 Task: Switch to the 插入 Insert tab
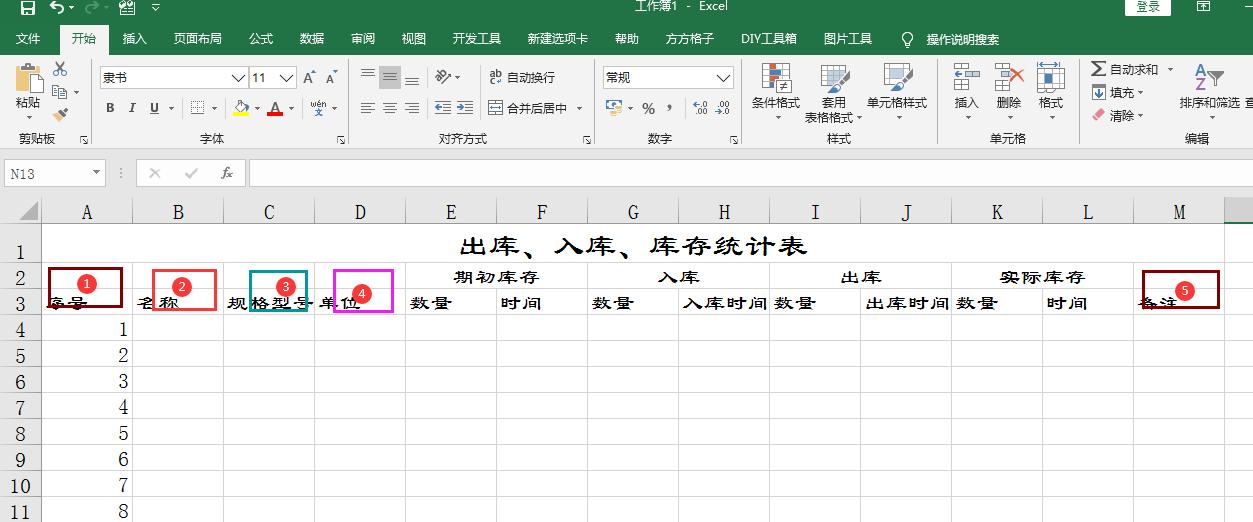point(135,39)
